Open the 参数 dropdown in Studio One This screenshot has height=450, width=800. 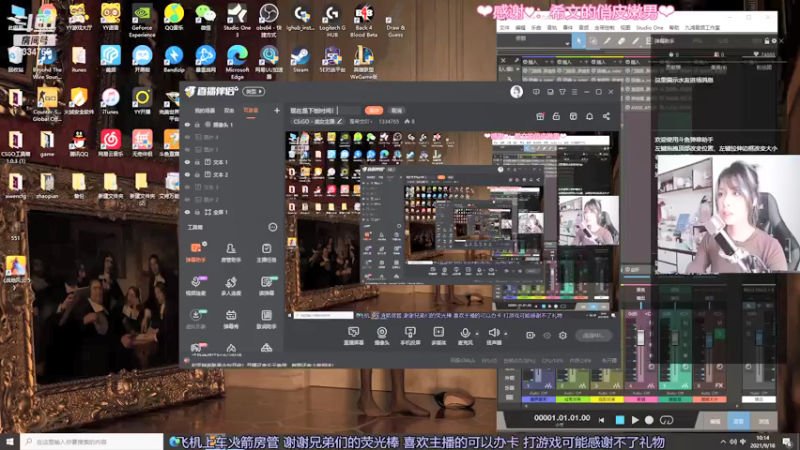click(535, 41)
